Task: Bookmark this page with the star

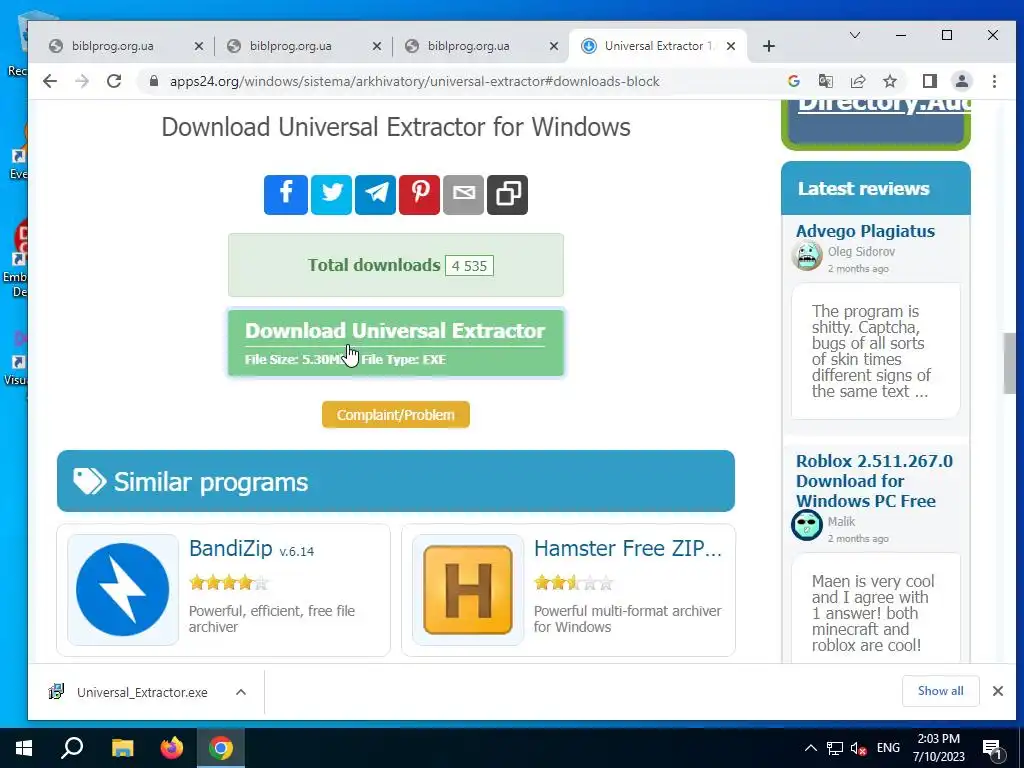Action: 889,81
